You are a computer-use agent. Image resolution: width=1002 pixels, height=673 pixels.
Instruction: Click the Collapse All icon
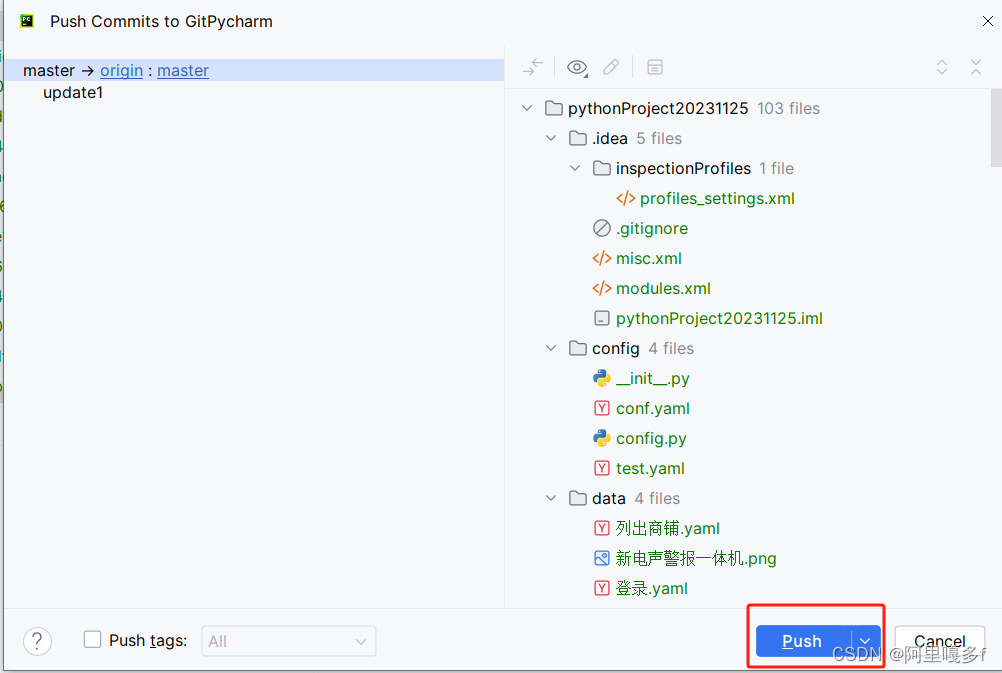point(976,67)
